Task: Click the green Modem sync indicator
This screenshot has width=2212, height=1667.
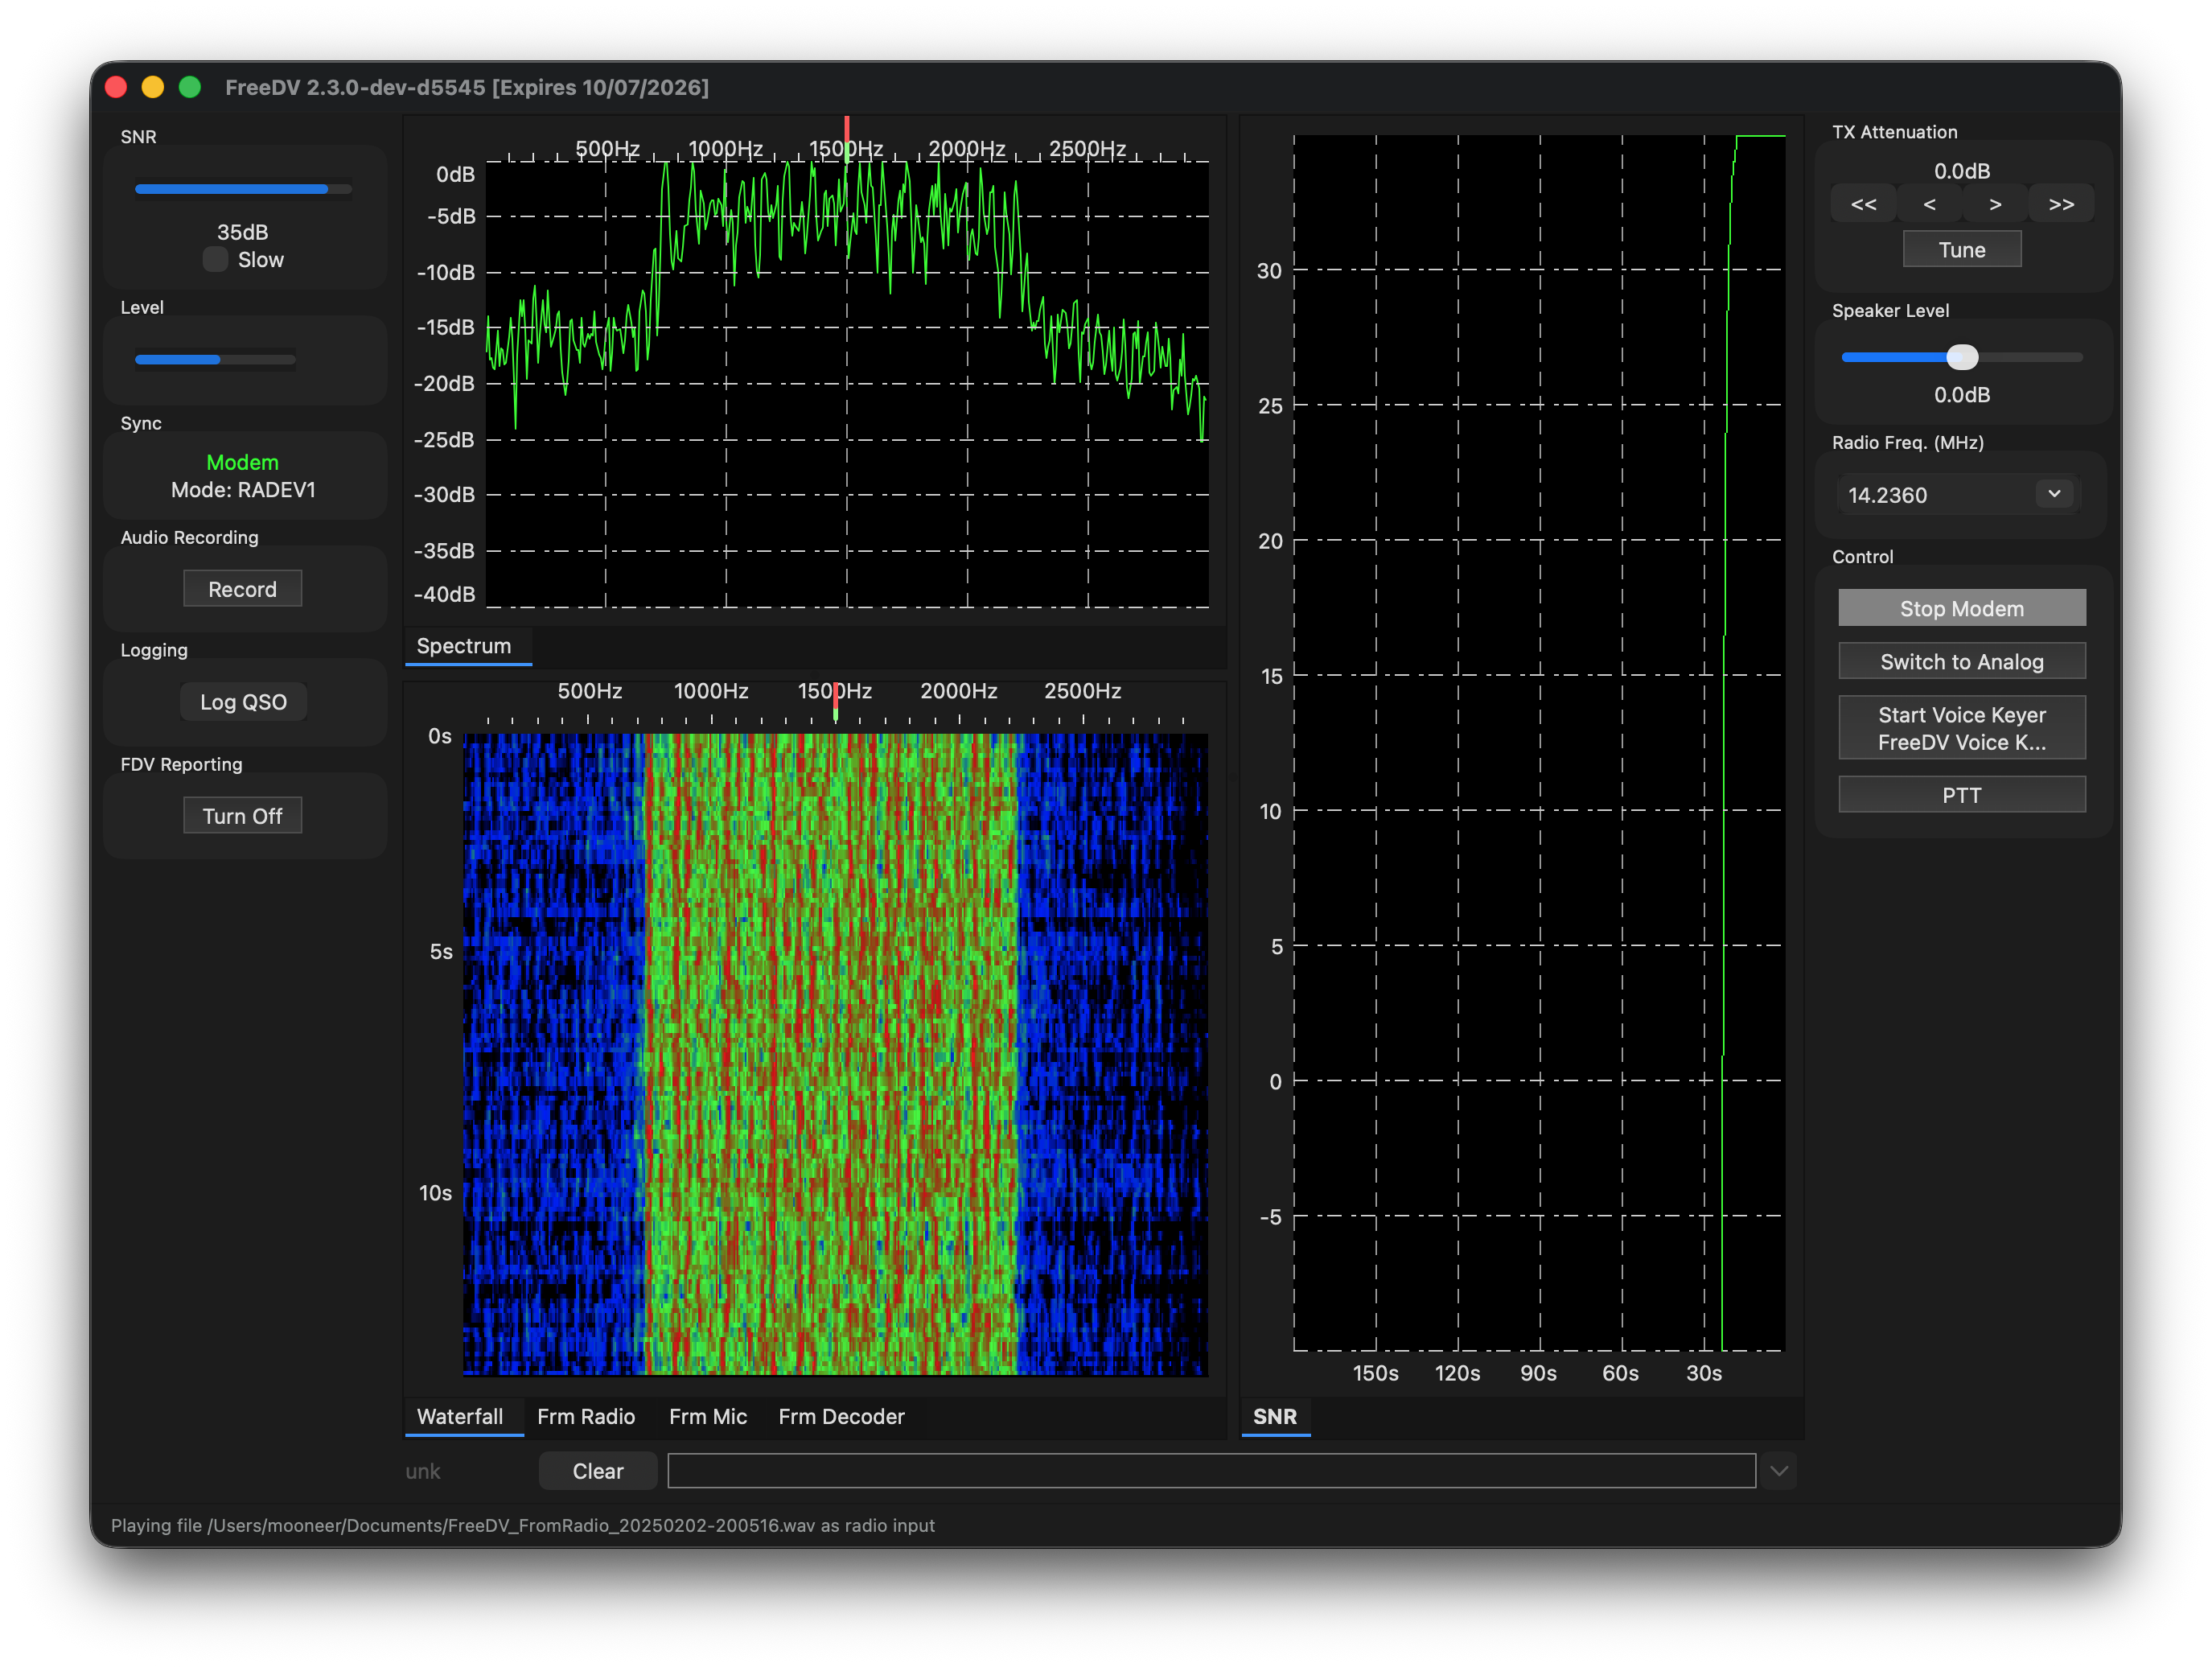Action: 242,462
